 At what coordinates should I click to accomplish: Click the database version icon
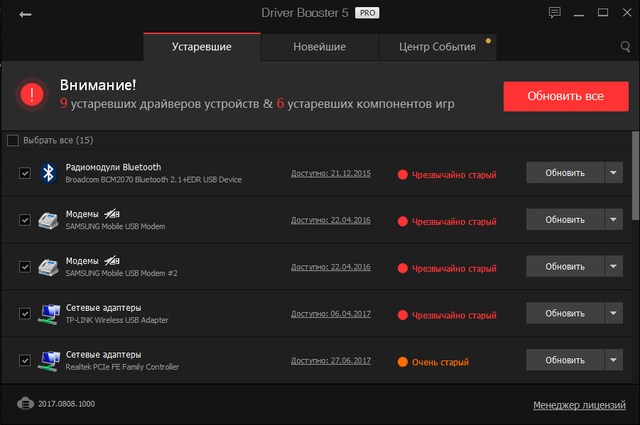tap(25, 403)
